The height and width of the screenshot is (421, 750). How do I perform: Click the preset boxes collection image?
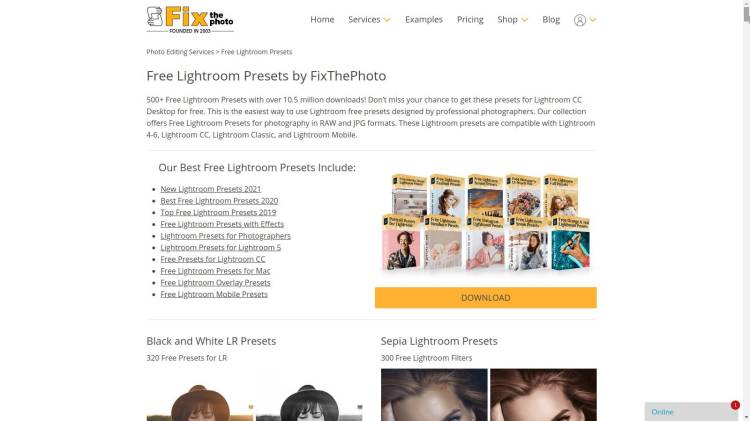(485, 222)
